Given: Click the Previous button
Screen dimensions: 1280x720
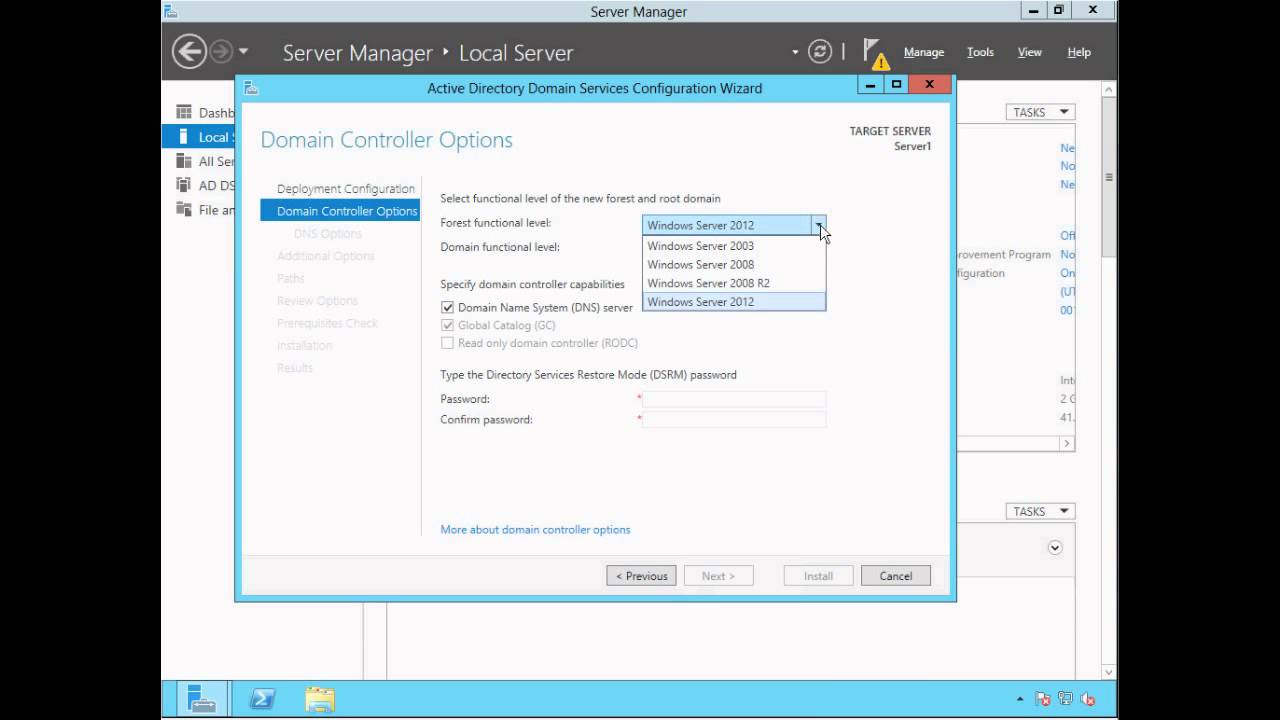Looking at the screenshot, I should pos(641,576).
